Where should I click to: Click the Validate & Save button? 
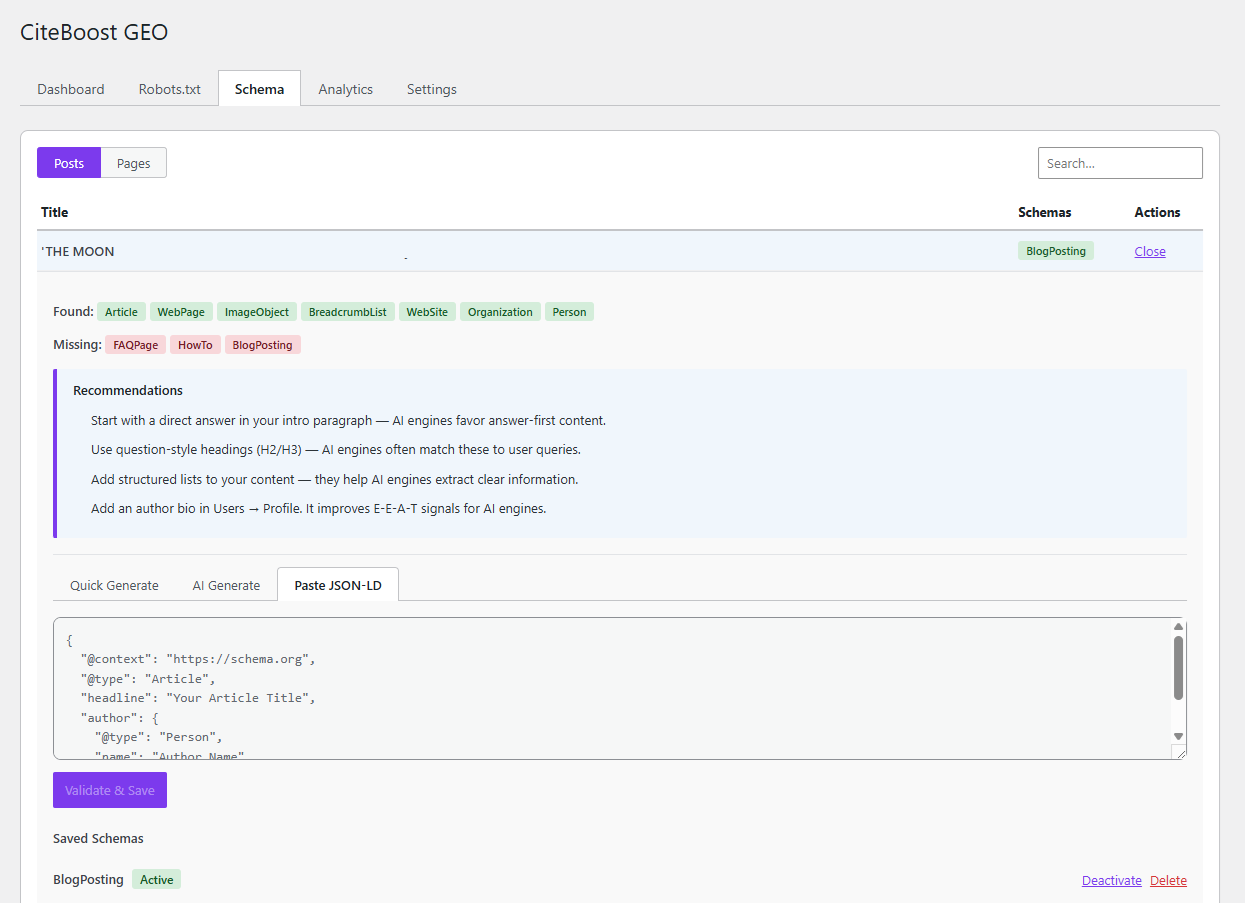(x=109, y=789)
